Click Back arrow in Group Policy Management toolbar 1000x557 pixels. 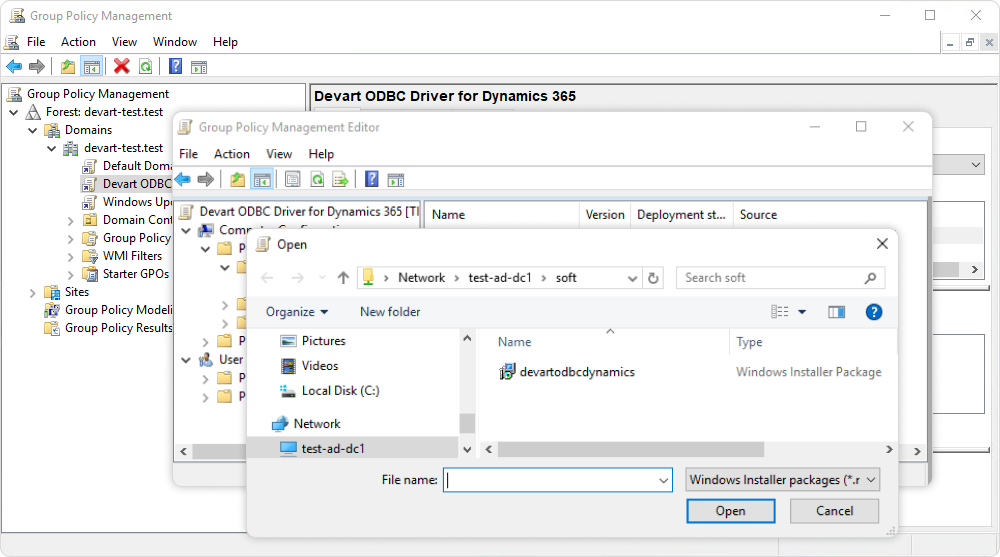click(14, 66)
